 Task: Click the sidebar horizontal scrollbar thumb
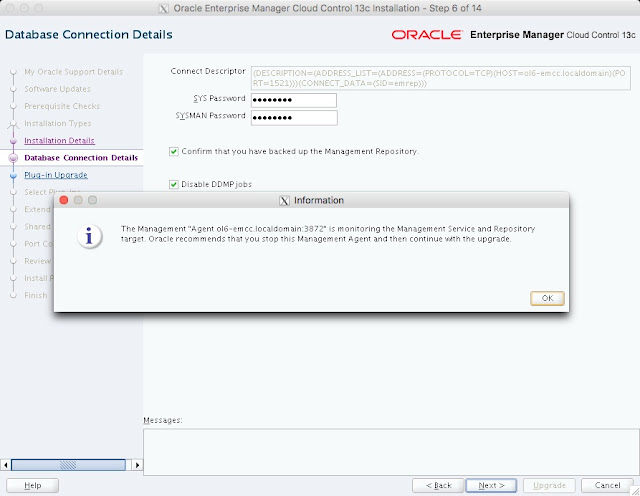pos(68,465)
